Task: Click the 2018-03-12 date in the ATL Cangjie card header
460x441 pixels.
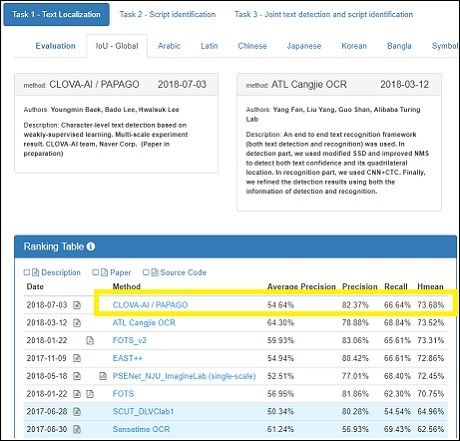Action: (404, 84)
